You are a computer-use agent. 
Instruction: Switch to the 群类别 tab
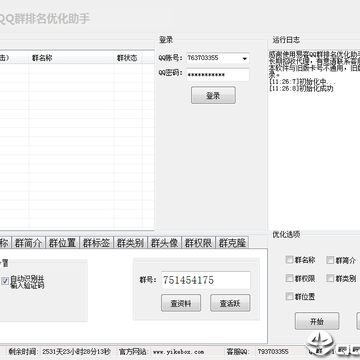pos(130,243)
